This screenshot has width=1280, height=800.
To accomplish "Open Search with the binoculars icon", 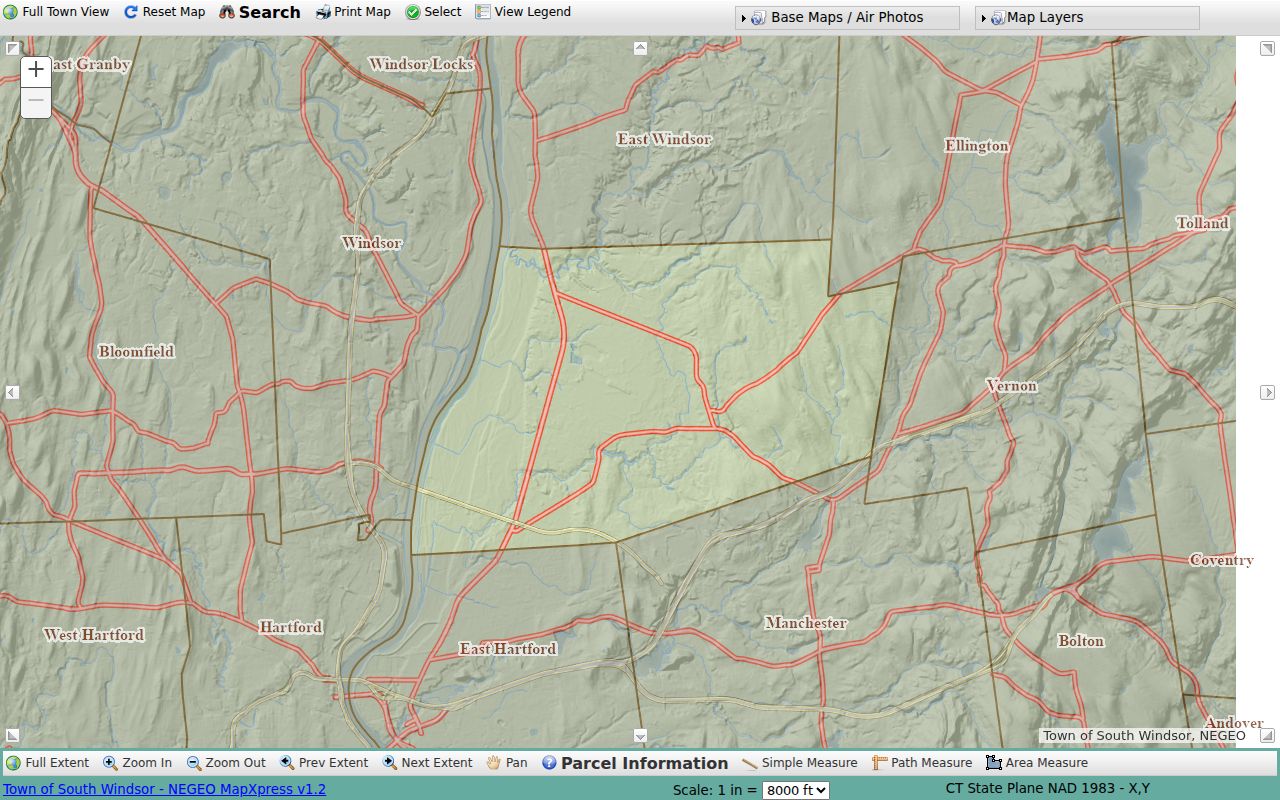I will pyautogui.click(x=227, y=12).
